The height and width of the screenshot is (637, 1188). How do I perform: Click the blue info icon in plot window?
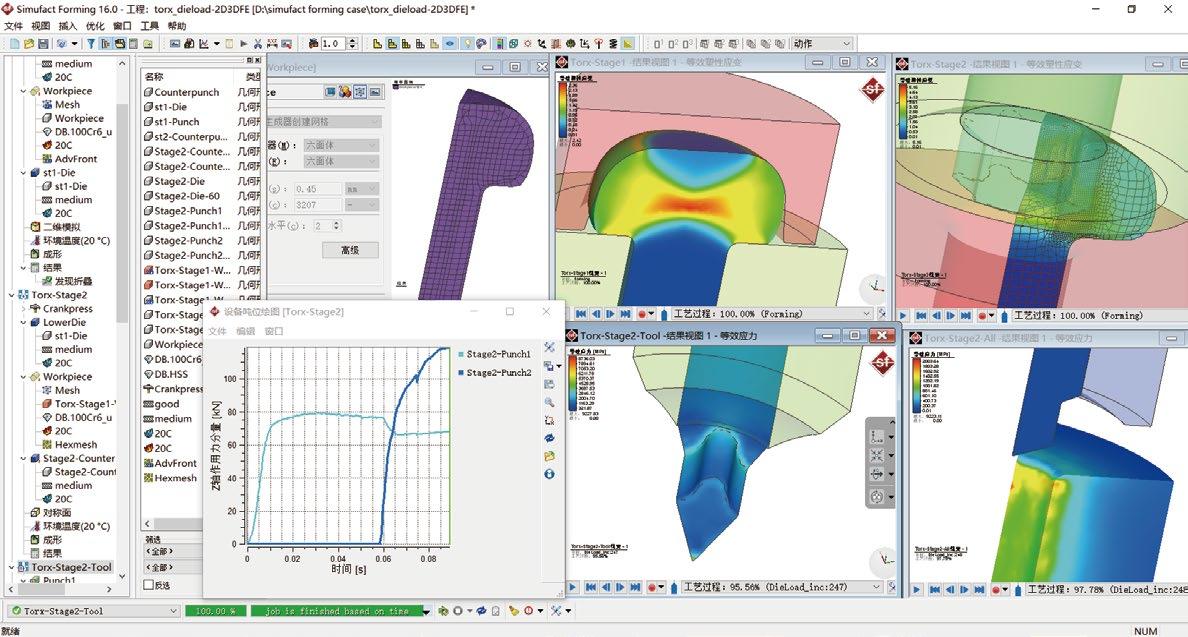click(549, 473)
